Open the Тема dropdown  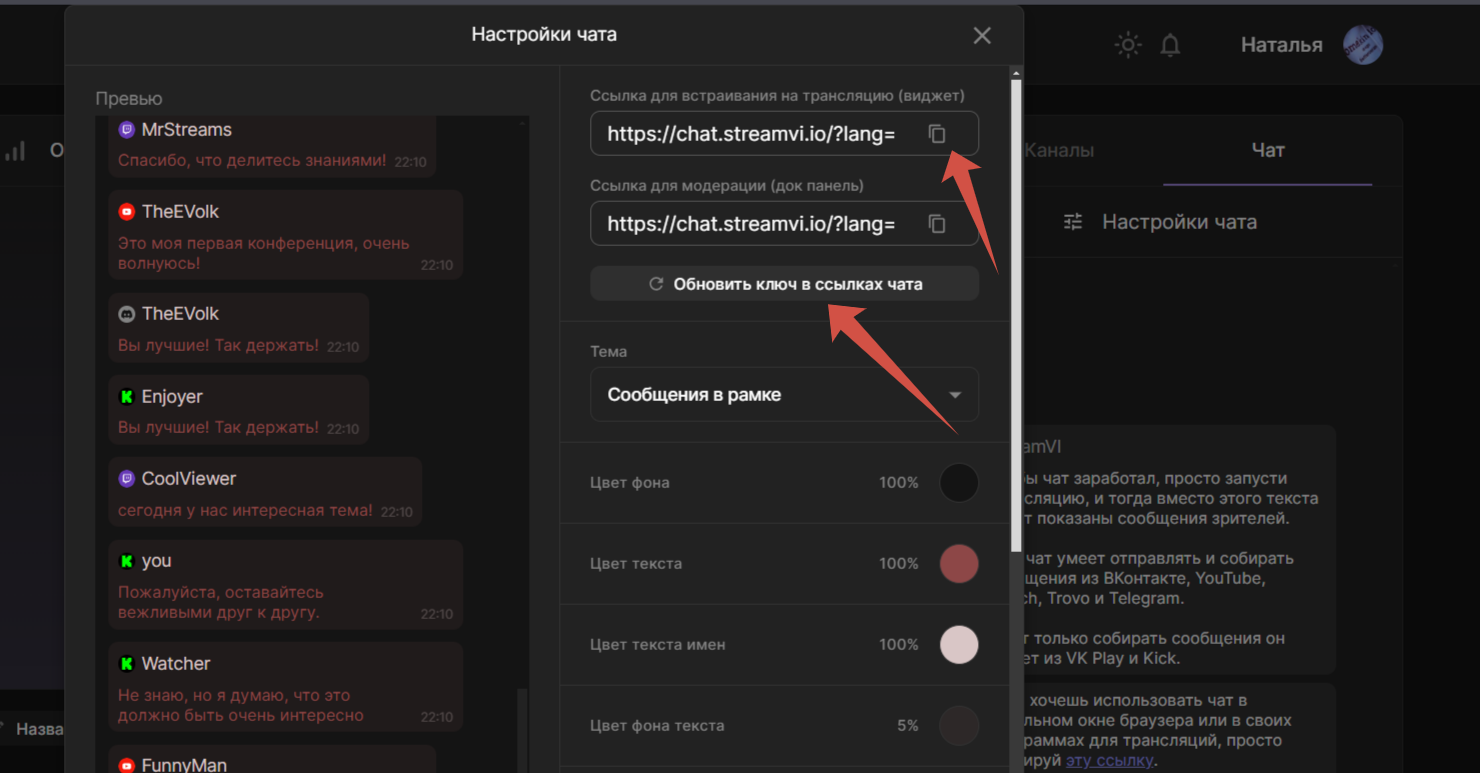(x=784, y=394)
